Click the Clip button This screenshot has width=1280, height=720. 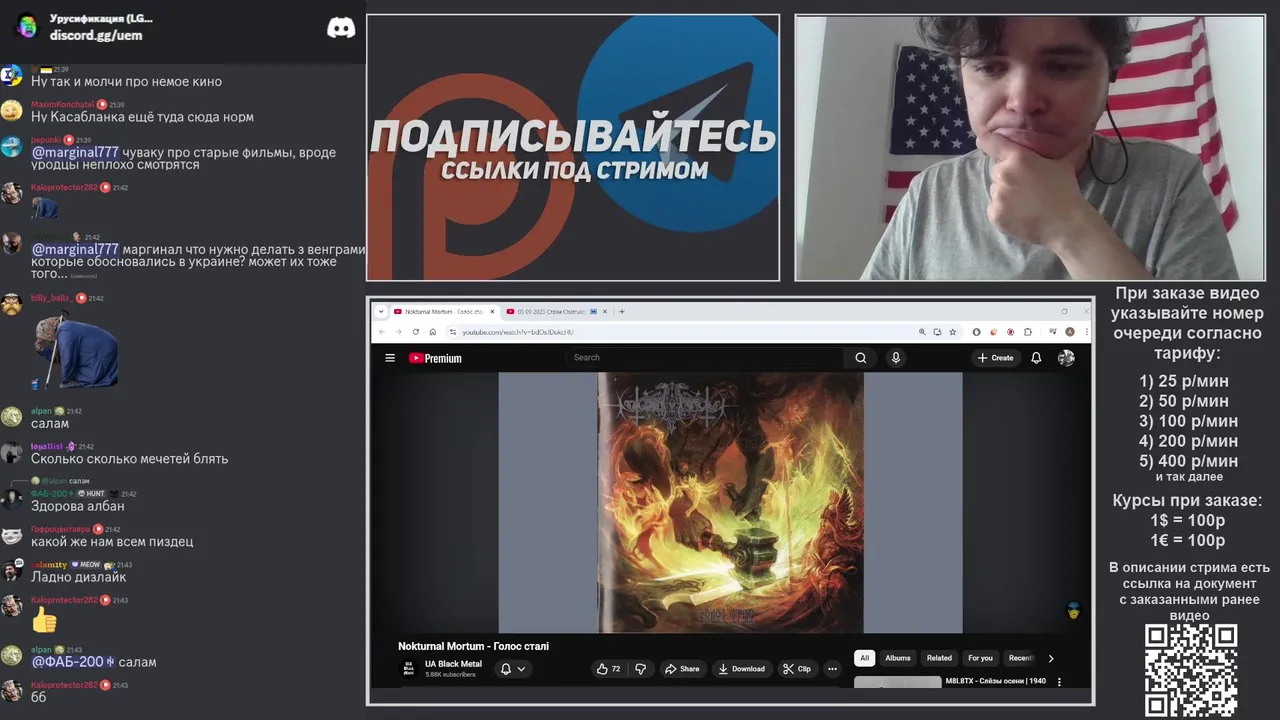tap(797, 669)
